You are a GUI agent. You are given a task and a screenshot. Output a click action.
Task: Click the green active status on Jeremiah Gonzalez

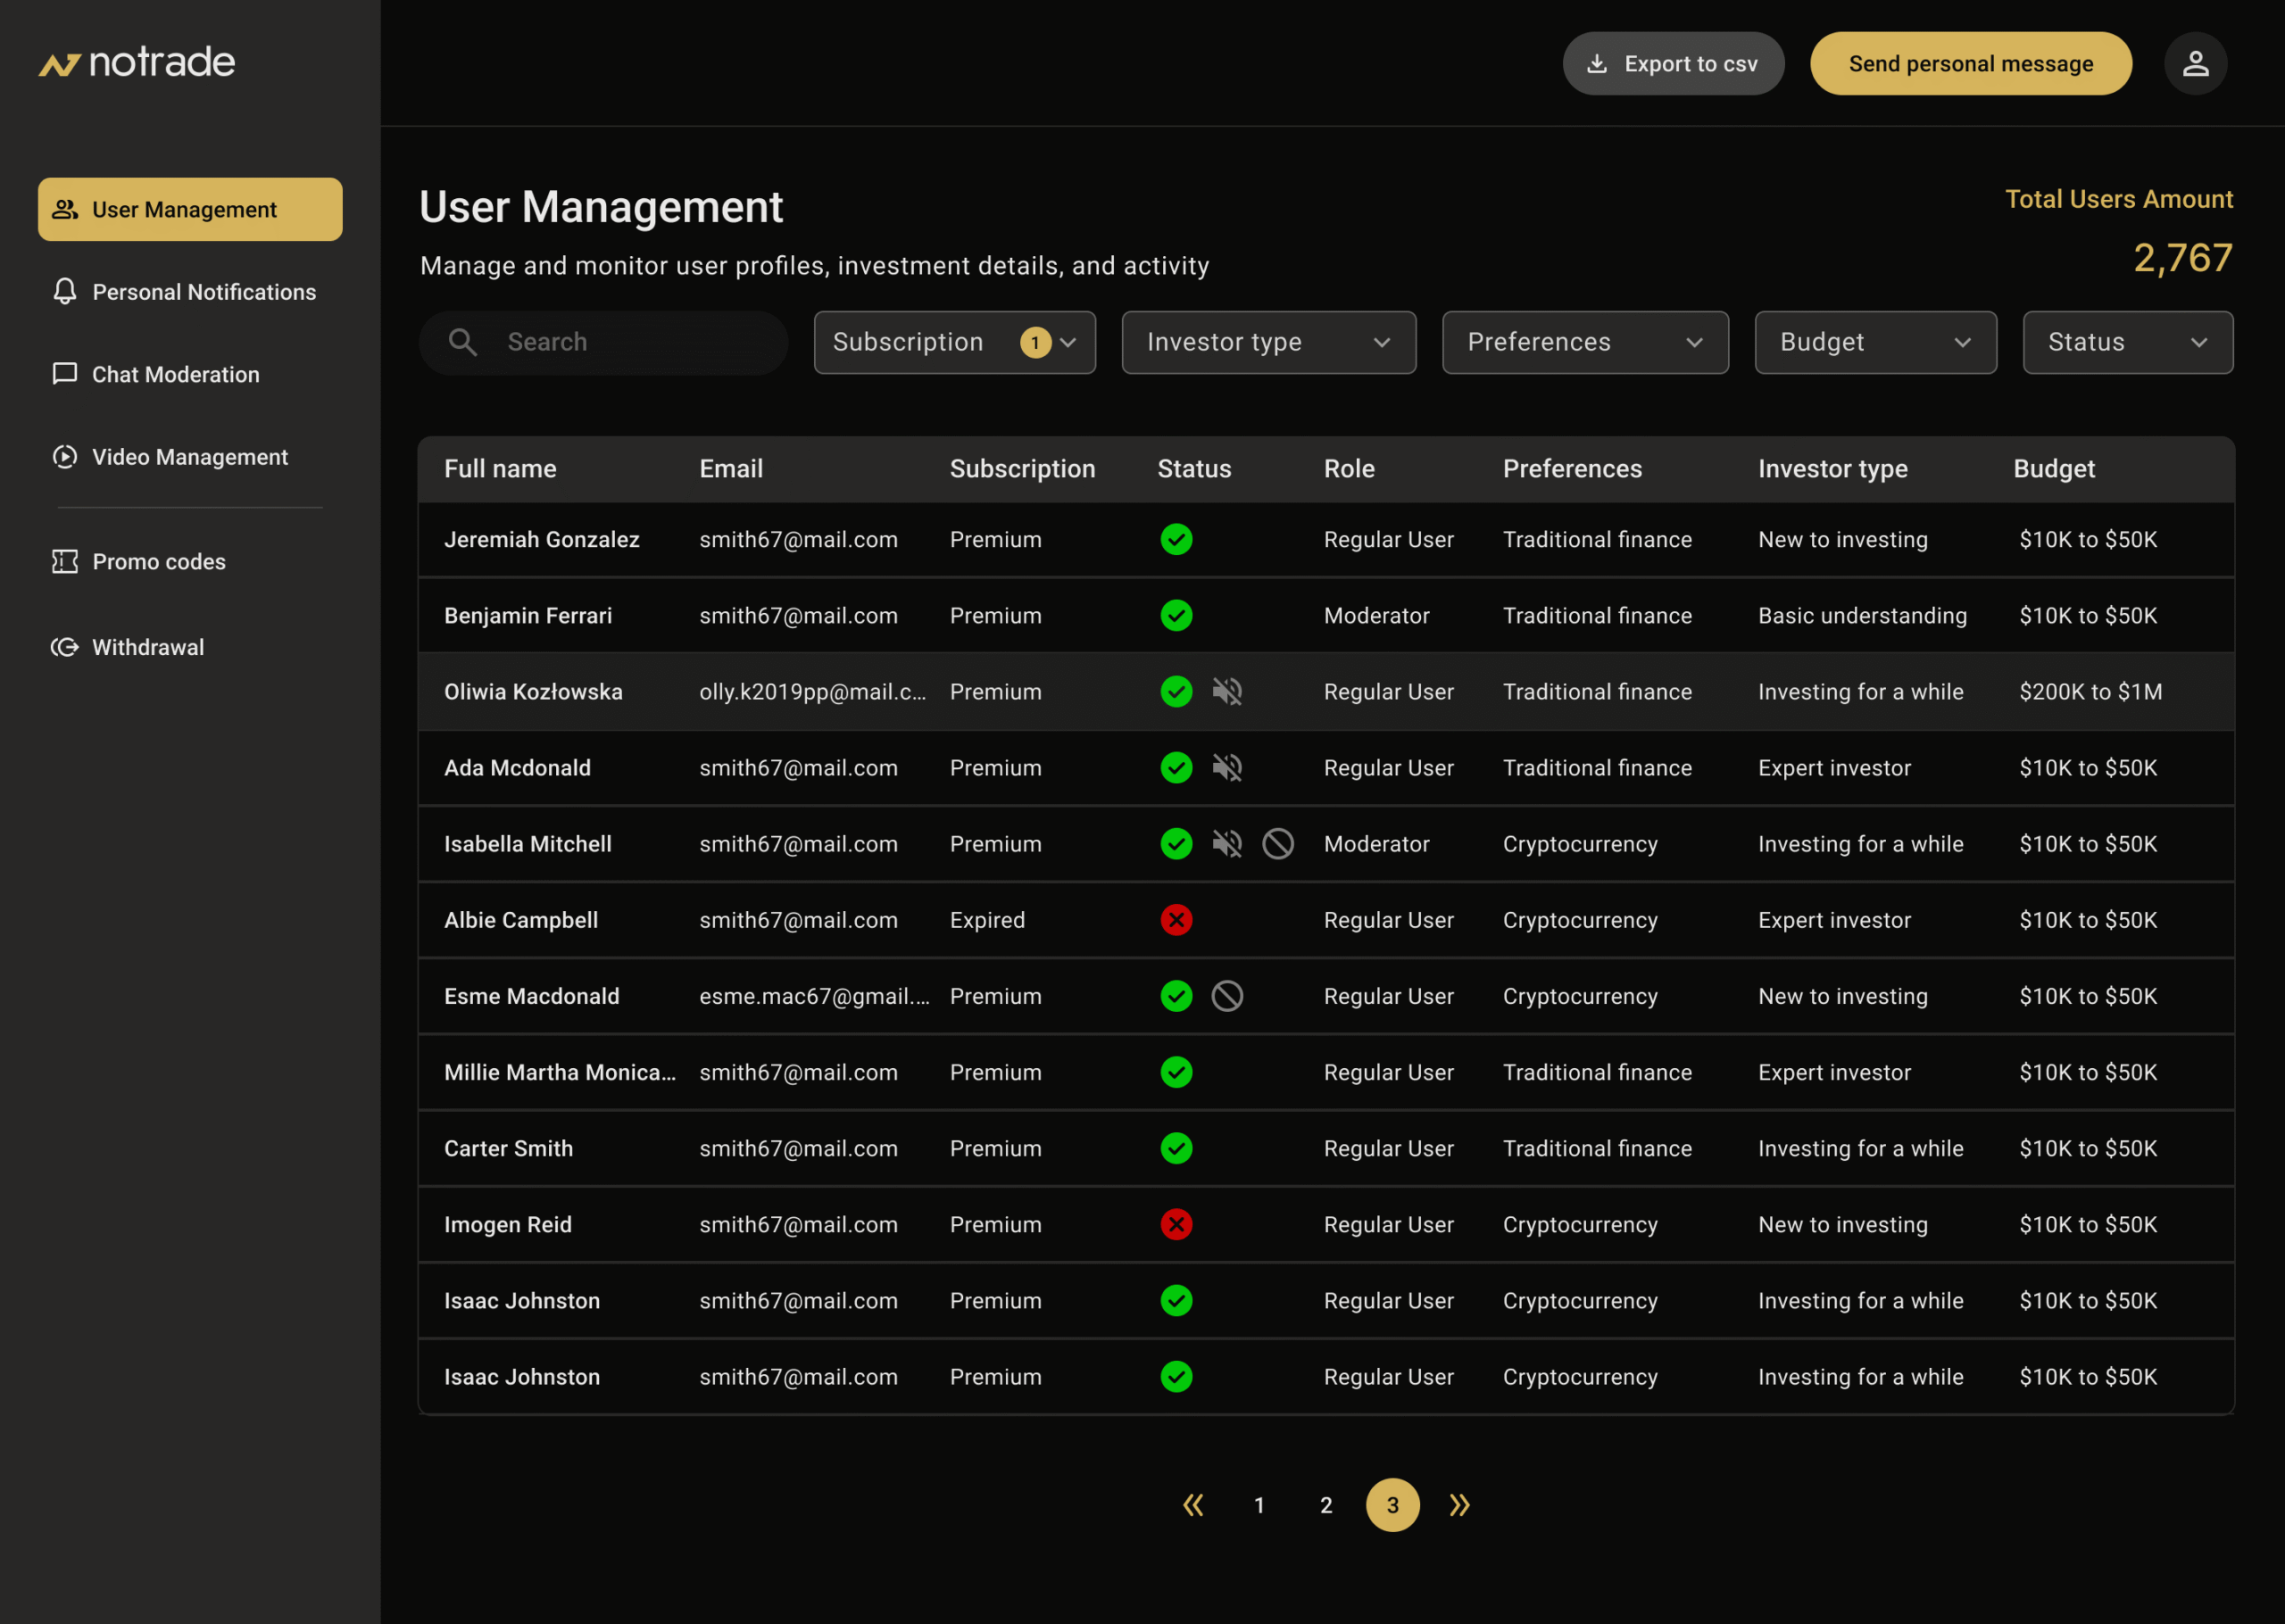point(1176,539)
